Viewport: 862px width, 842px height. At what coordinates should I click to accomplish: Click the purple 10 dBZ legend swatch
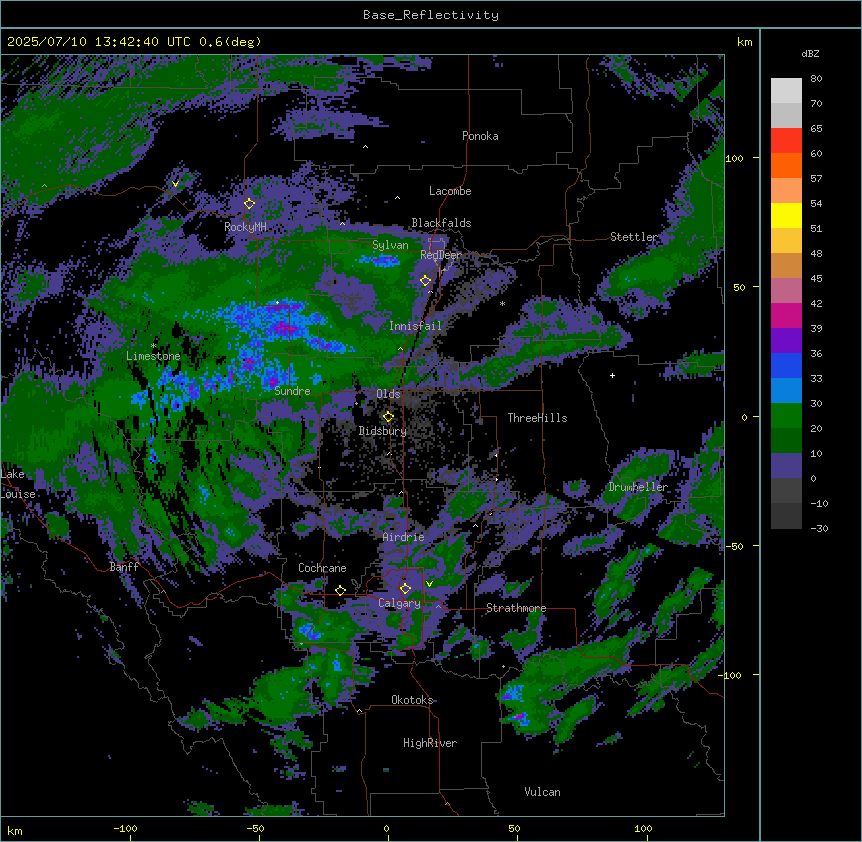click(786, 466)
